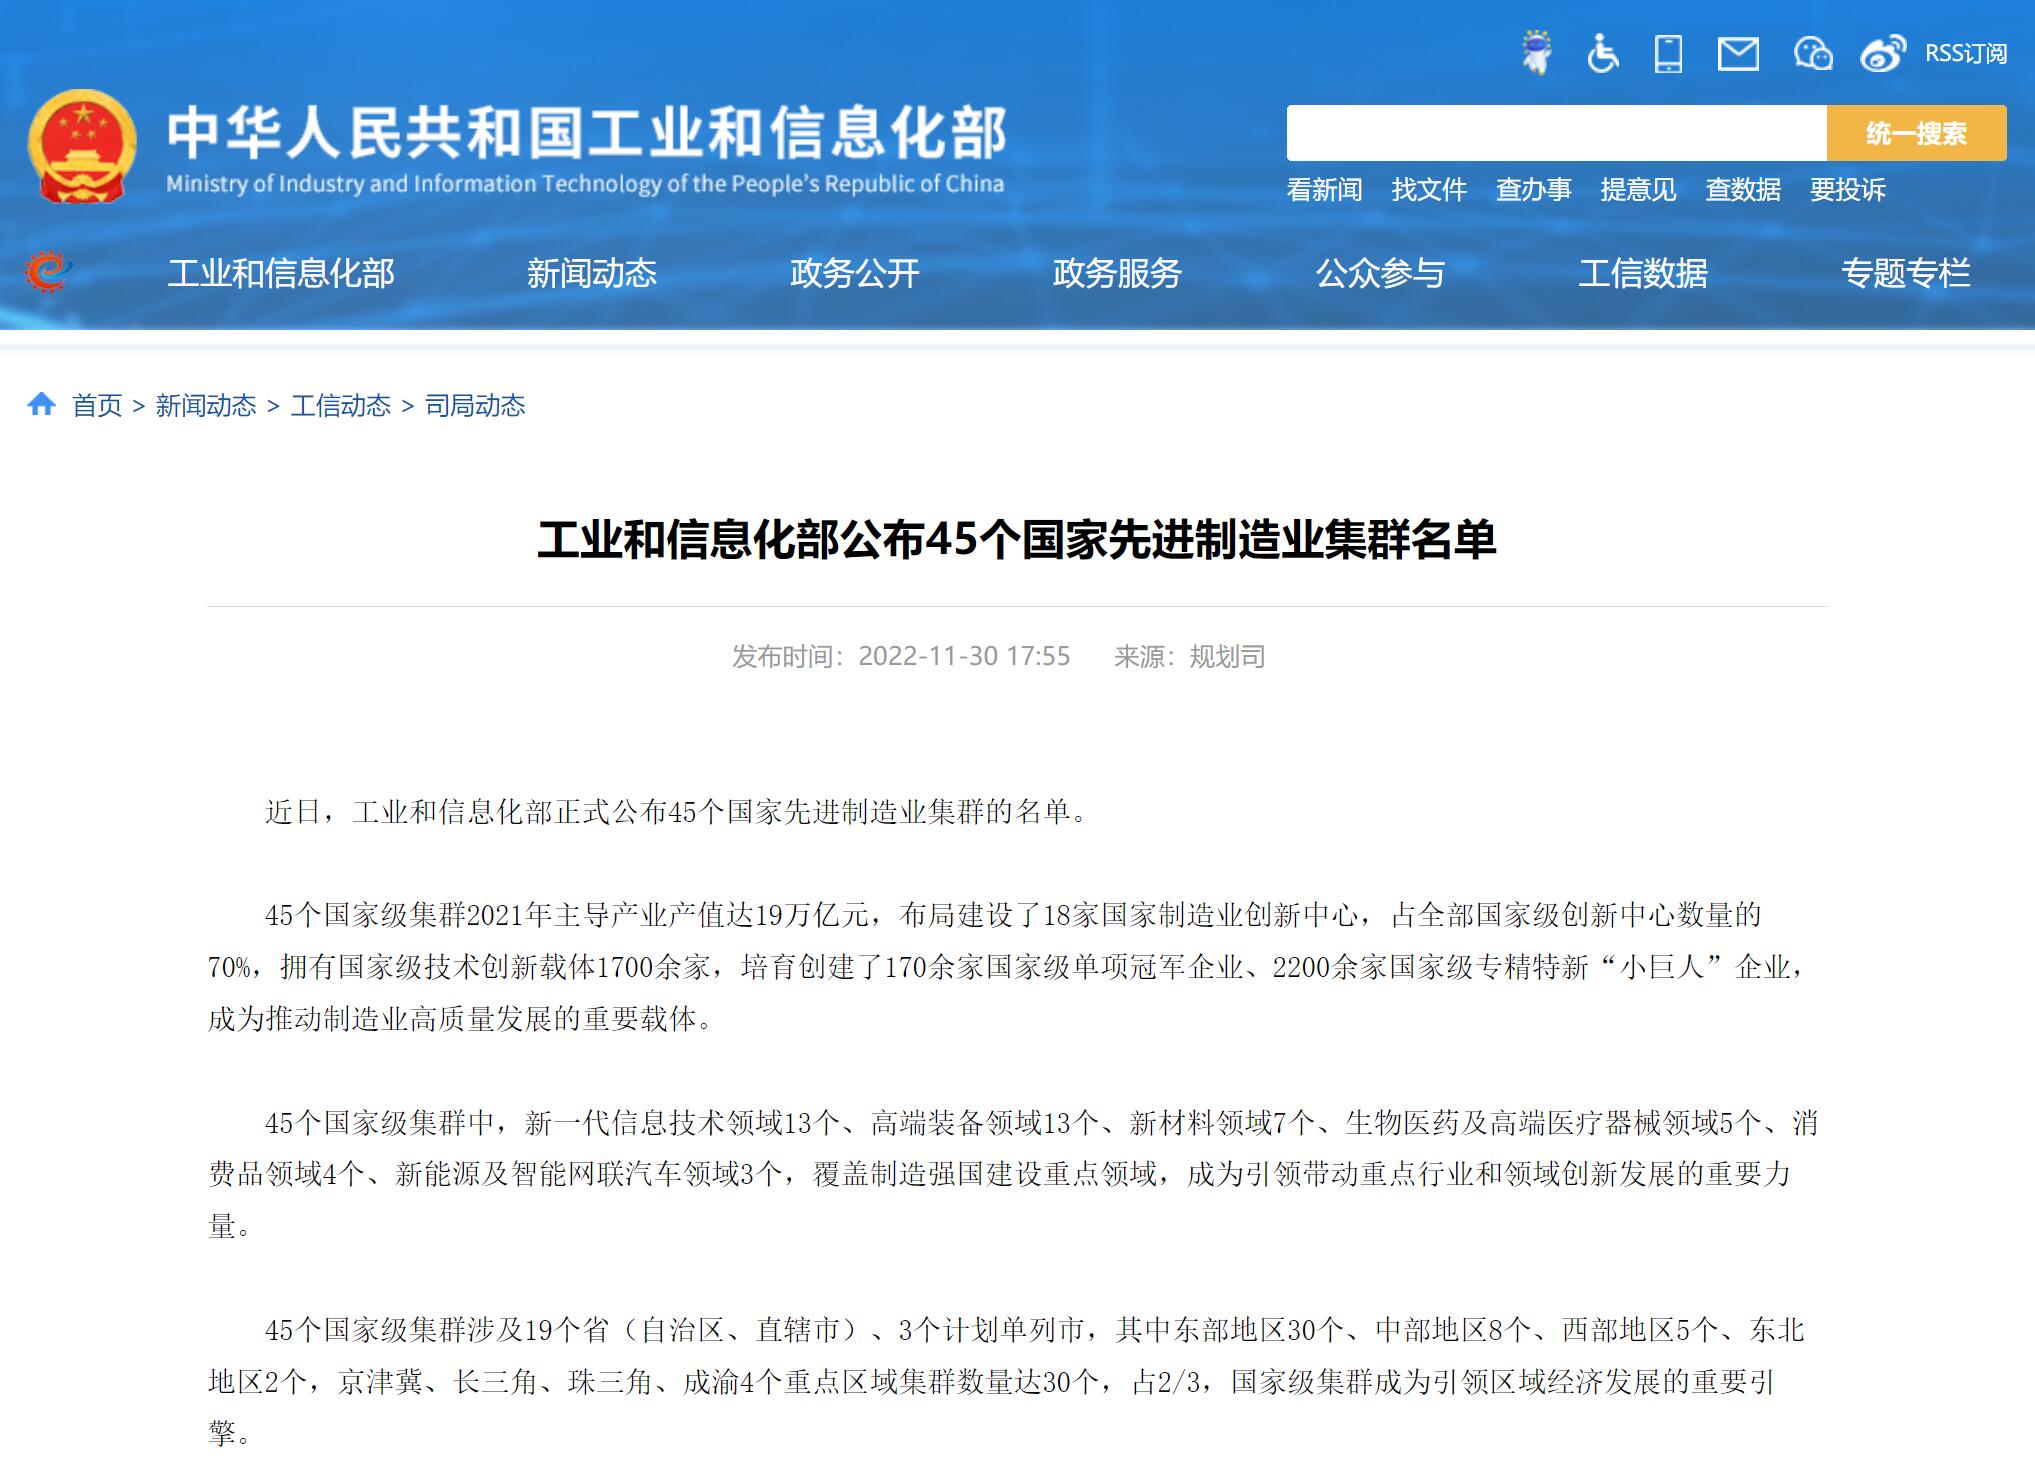The width and height of the screenshot is (2035, 1463).
Task: Go to 工信动态 in the breadcrumb
Action: [340, 405]
